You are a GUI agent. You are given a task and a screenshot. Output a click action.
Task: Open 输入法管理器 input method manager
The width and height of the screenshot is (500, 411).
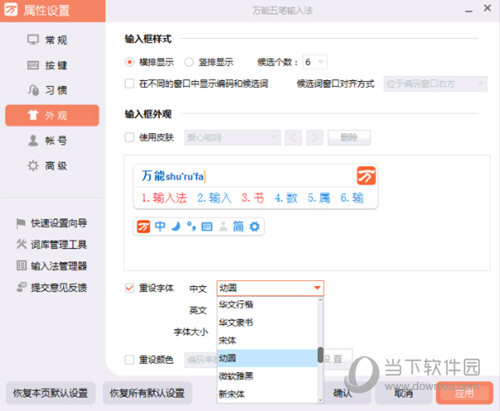point(52,266)
